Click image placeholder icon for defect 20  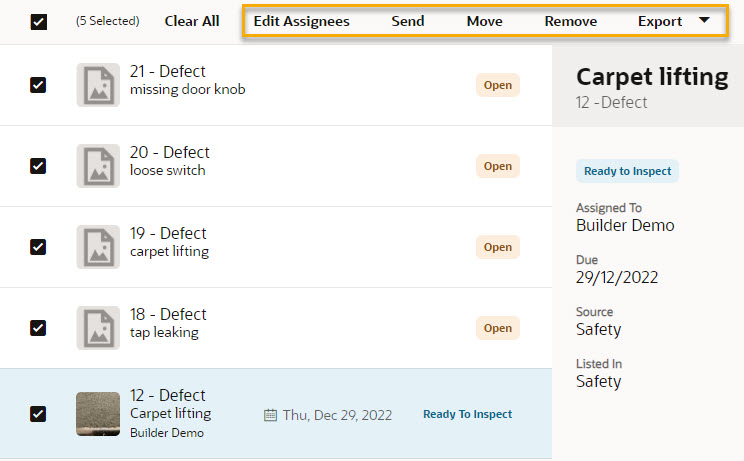[x=98, y=166]
